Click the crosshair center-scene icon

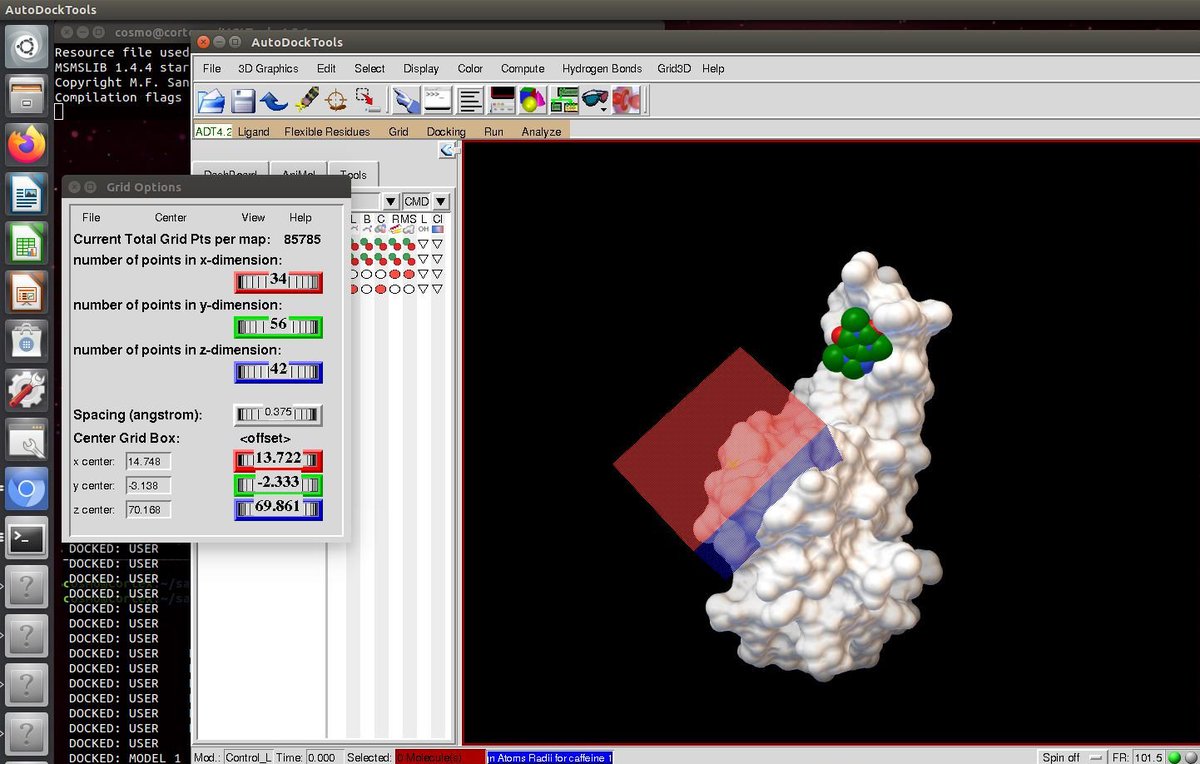[x=337, y=100]
